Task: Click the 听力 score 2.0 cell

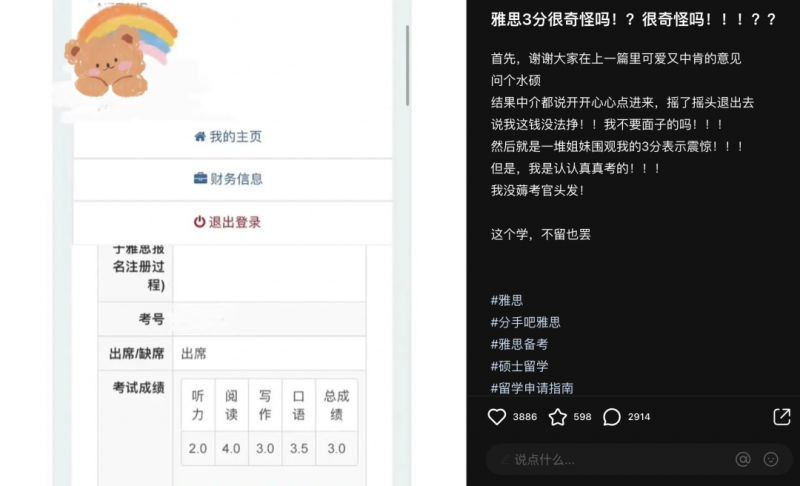Action: [198, 448]
